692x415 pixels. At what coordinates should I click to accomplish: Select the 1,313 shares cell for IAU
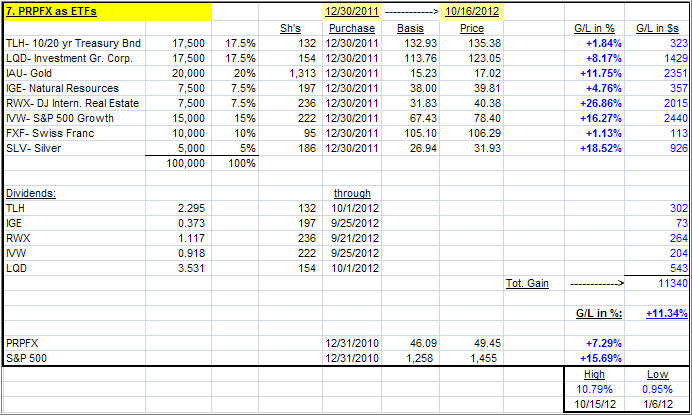click(302, 73)
